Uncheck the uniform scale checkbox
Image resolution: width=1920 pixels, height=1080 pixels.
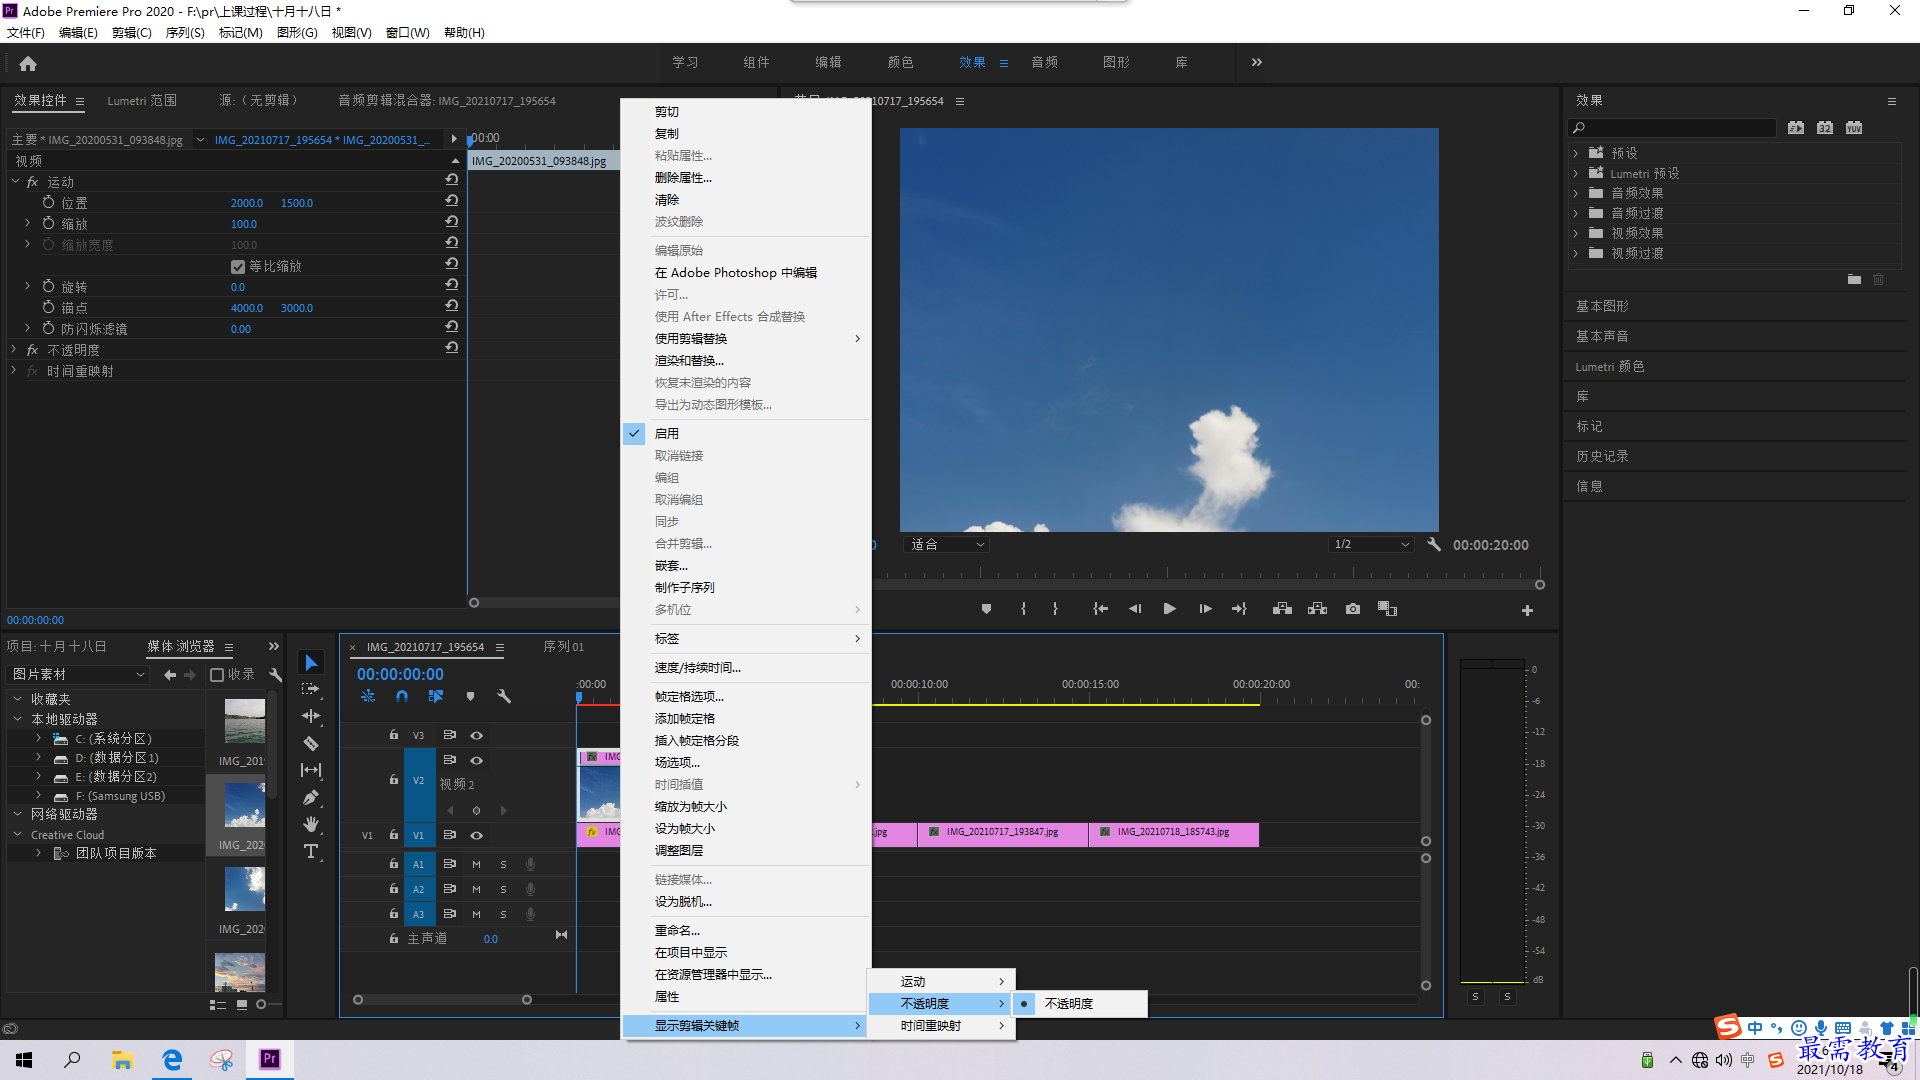[x=238, y=266]
